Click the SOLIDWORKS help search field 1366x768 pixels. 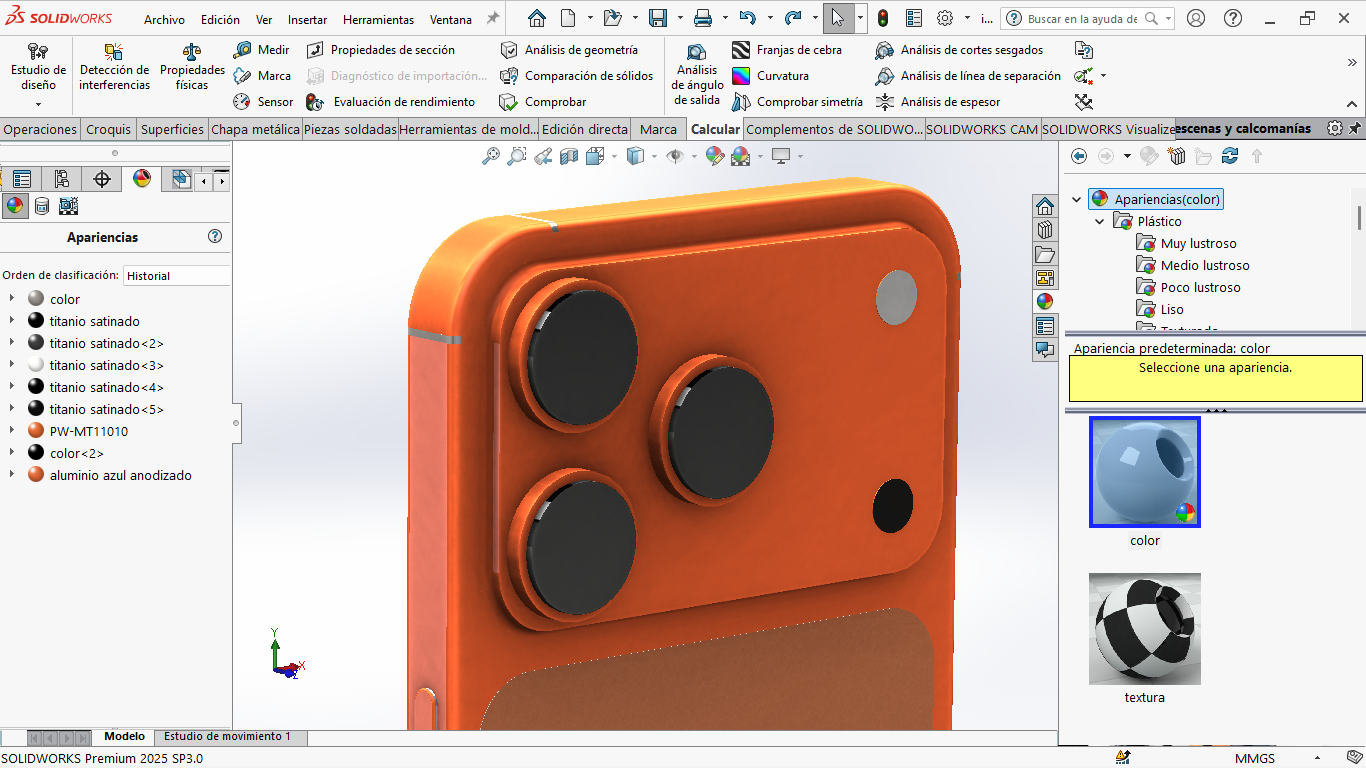click(x=1082, y=19)
